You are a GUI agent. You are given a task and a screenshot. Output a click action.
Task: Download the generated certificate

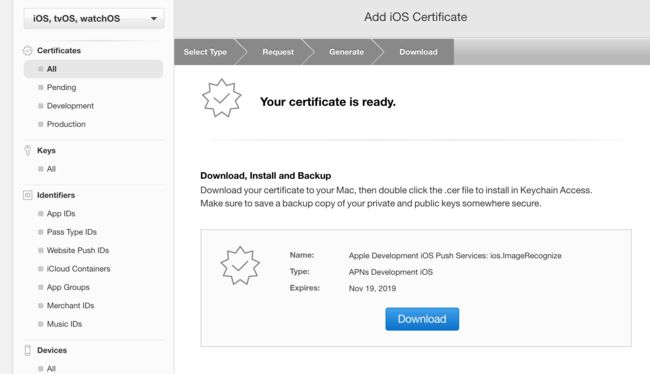(x=422, y=319)
